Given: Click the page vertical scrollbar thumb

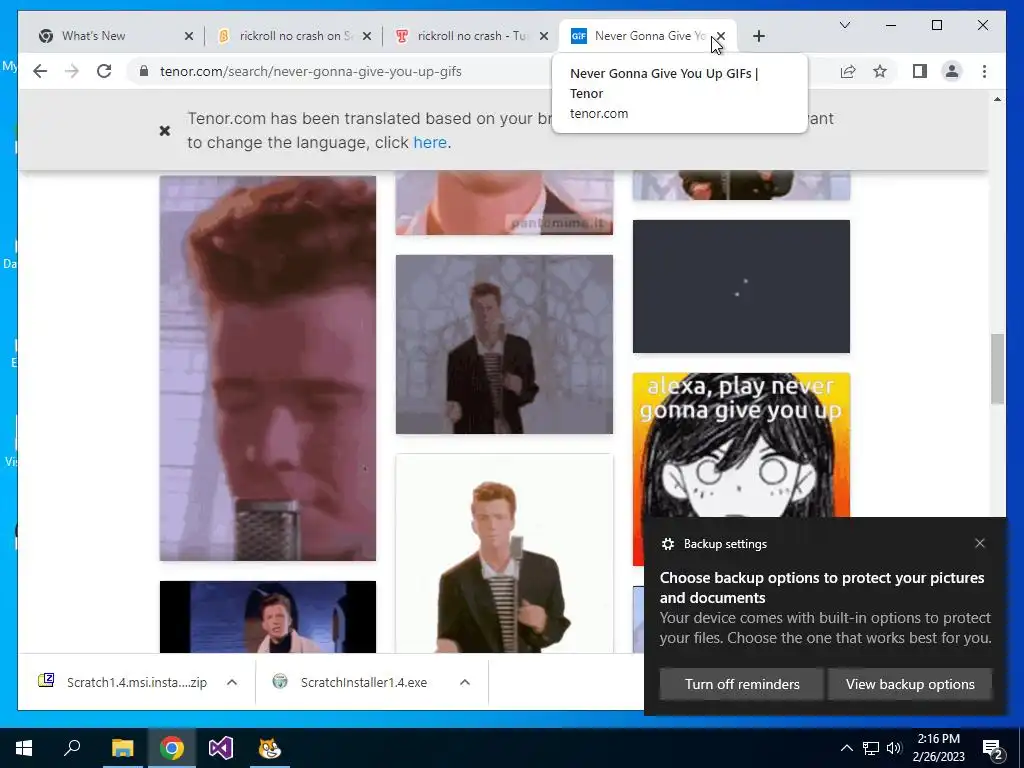Looking at the screenshot, I should pyautogui.click(x=997, y=368).
